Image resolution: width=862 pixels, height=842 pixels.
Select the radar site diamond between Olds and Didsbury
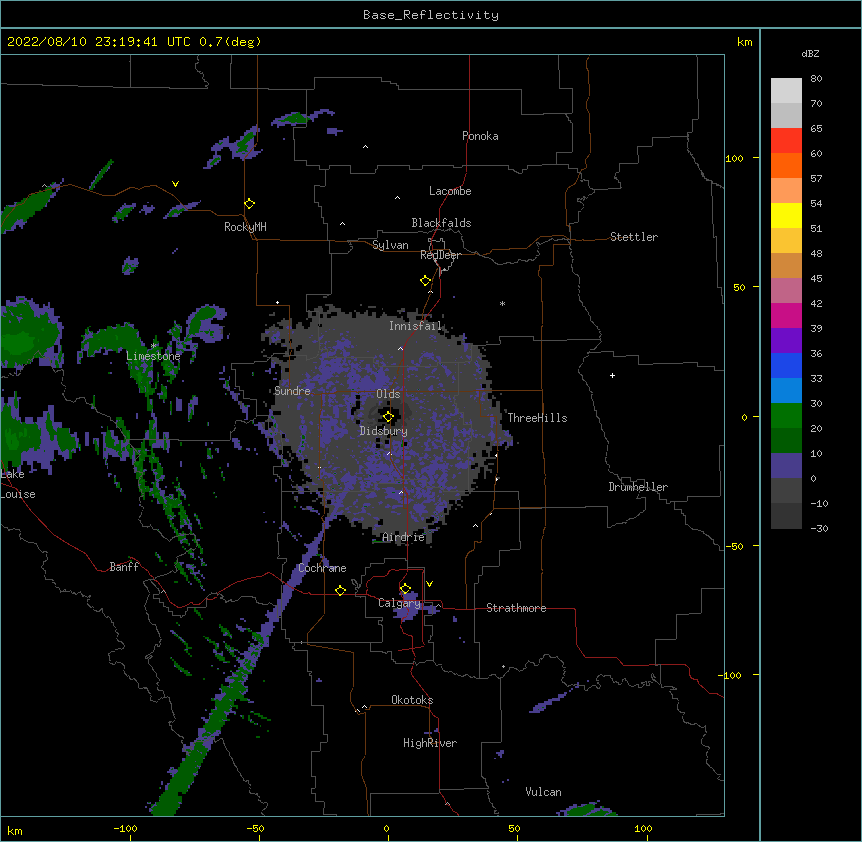pos(389,417)
